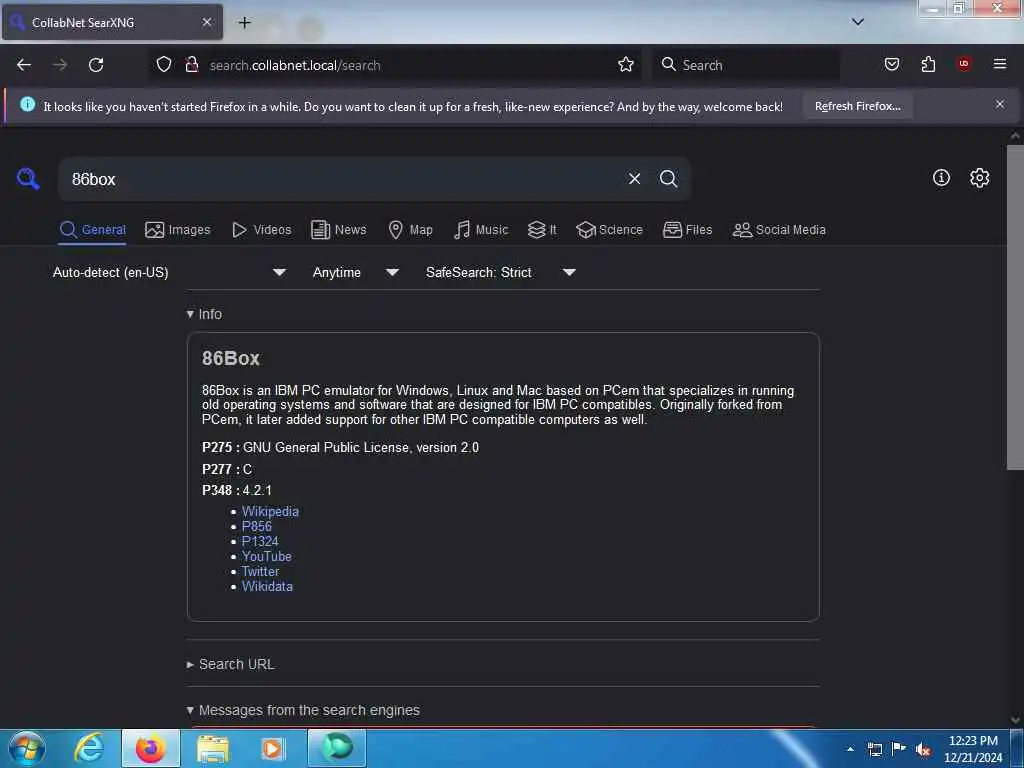Collapse the Info section
The width and height of the screenshot is (1024, 768).
tap(204, 314)
